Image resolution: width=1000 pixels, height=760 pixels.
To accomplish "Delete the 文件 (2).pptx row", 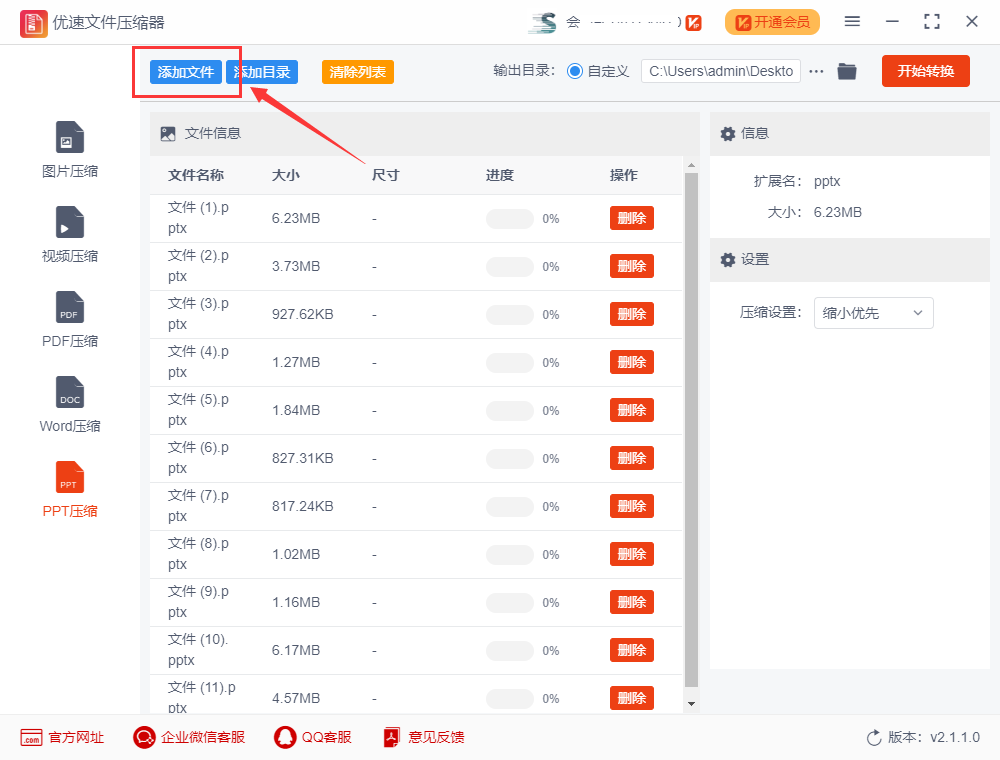I will [631, 267].
